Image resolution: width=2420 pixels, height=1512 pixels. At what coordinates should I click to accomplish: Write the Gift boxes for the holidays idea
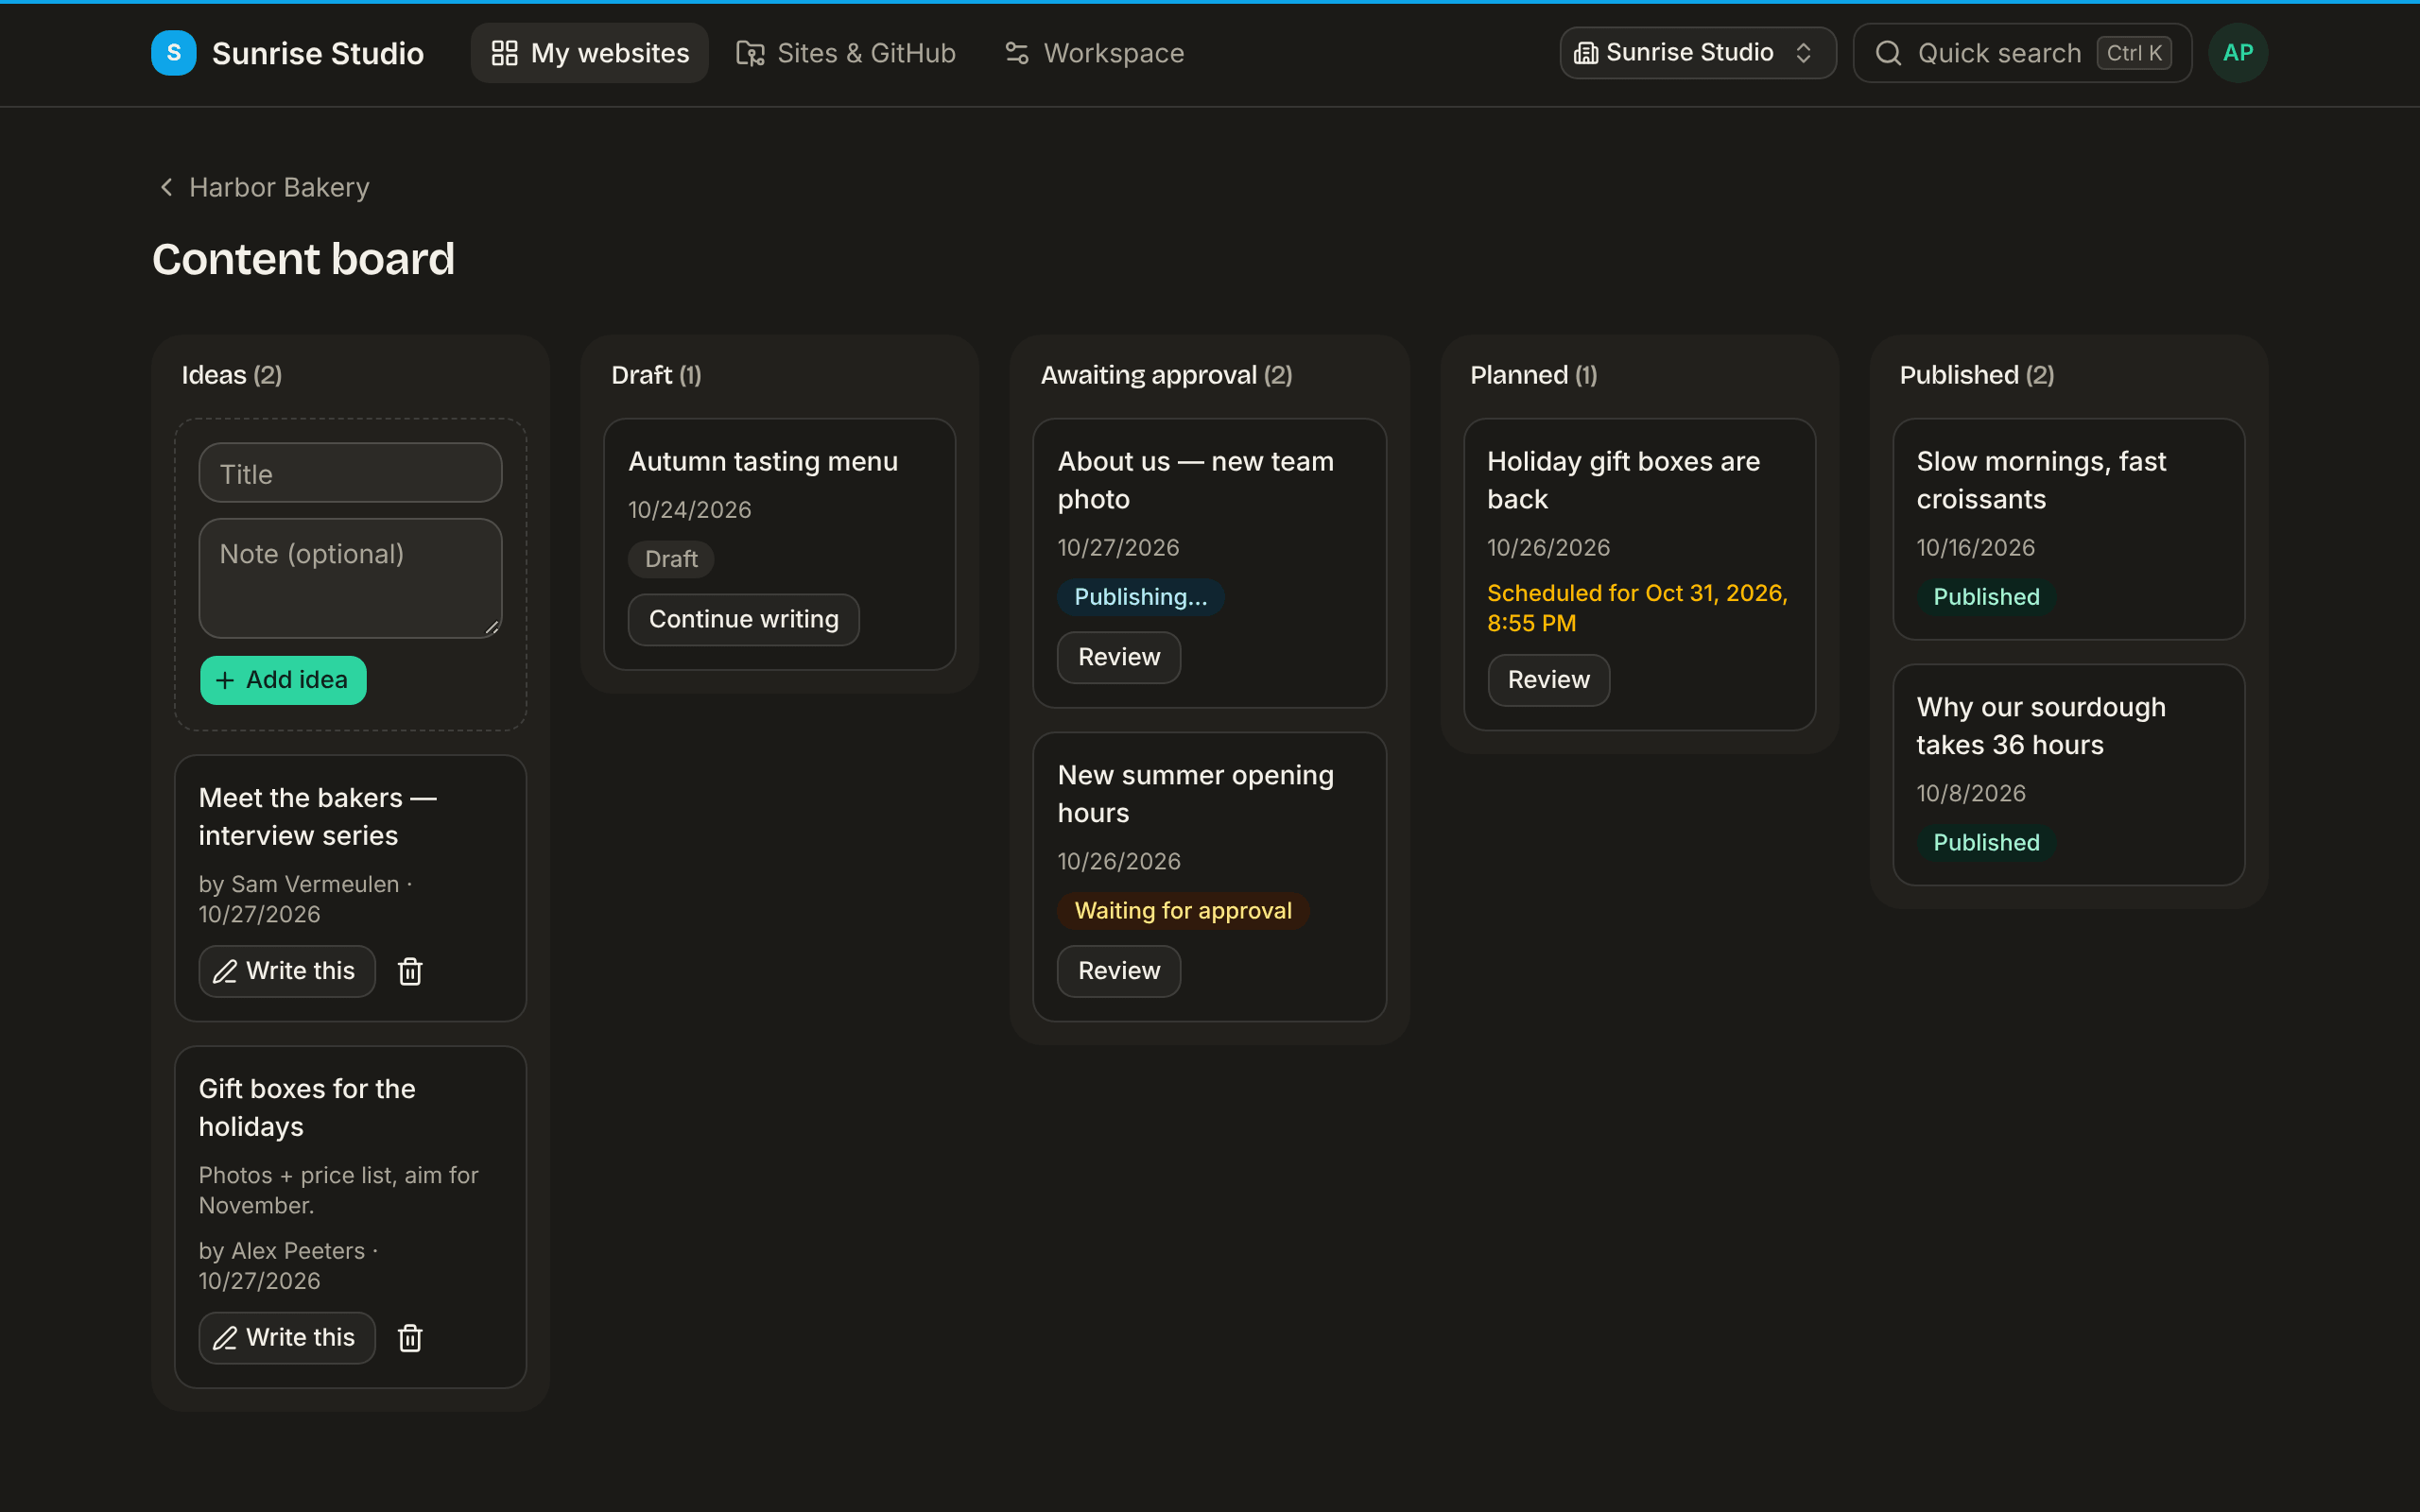coord(286,1338)
